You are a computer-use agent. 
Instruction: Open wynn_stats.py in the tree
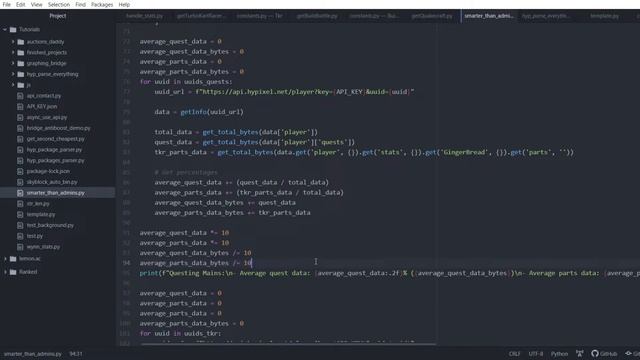[43, 247]
